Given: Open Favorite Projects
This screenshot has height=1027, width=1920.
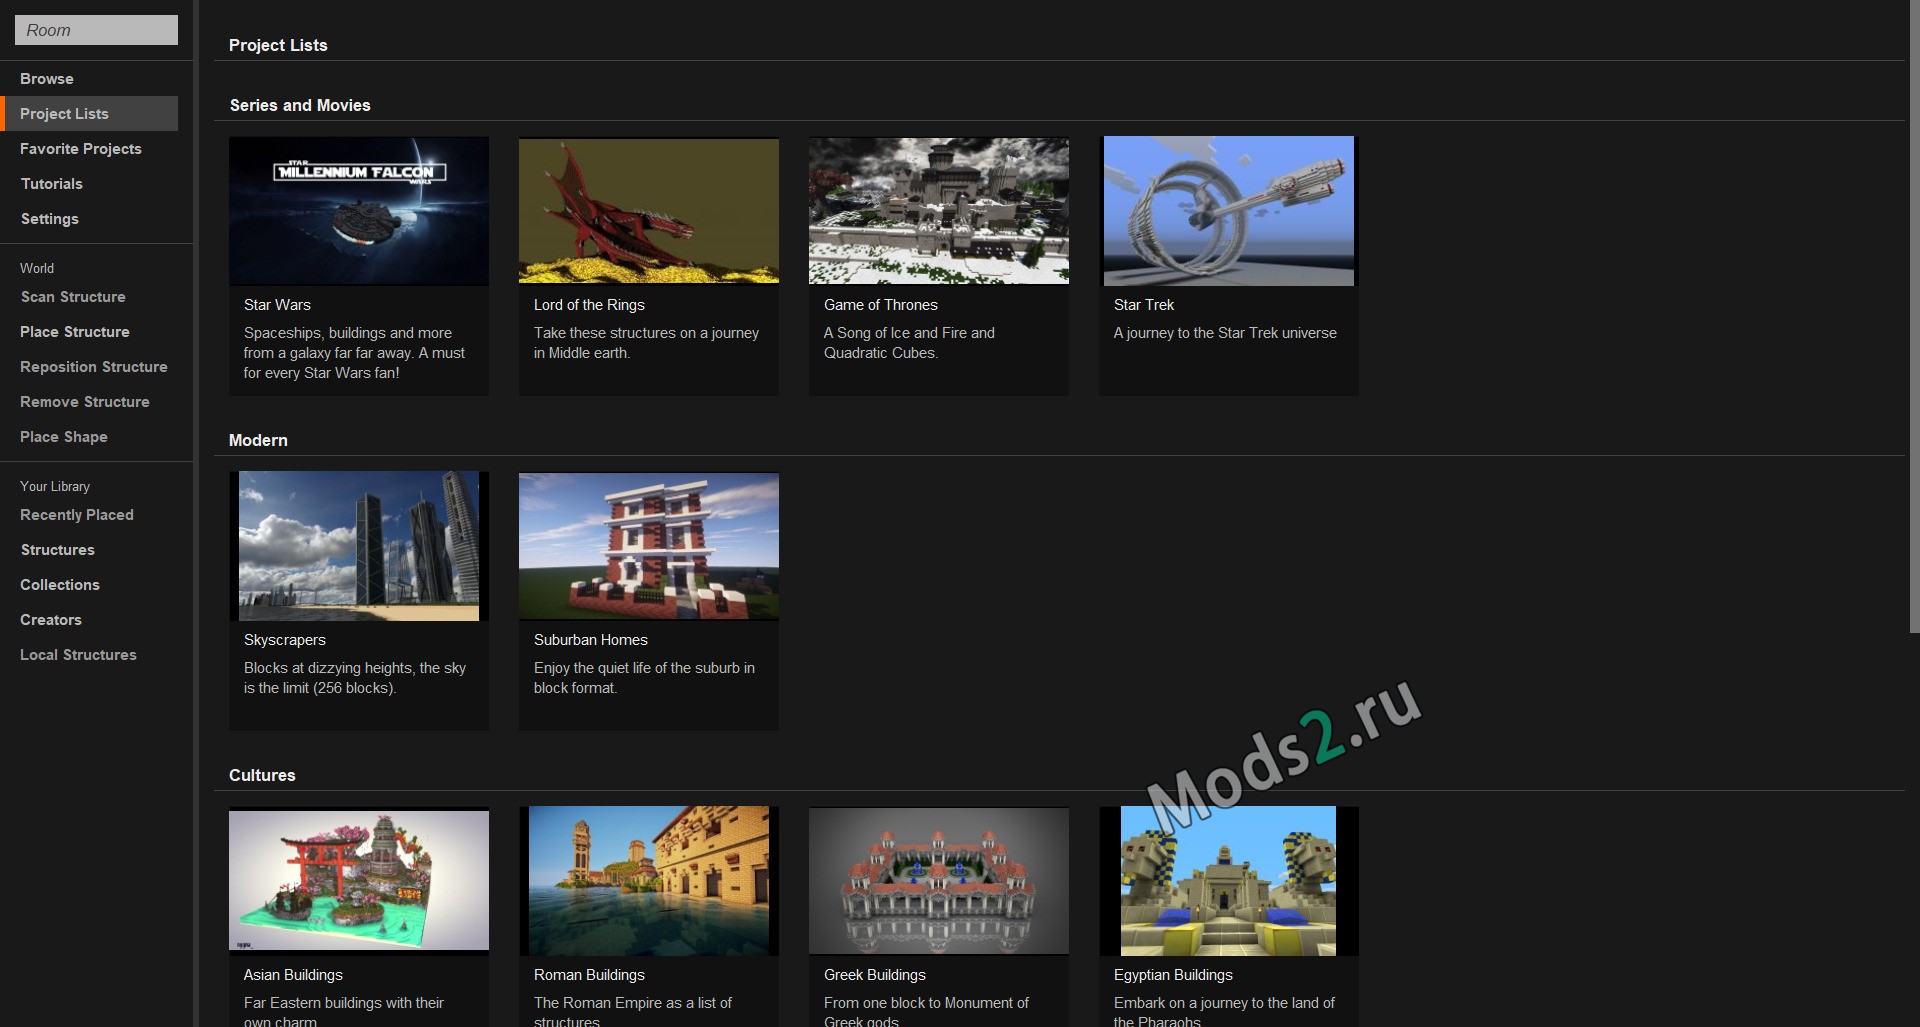Looking at the screenshot, I should [81, 149].
